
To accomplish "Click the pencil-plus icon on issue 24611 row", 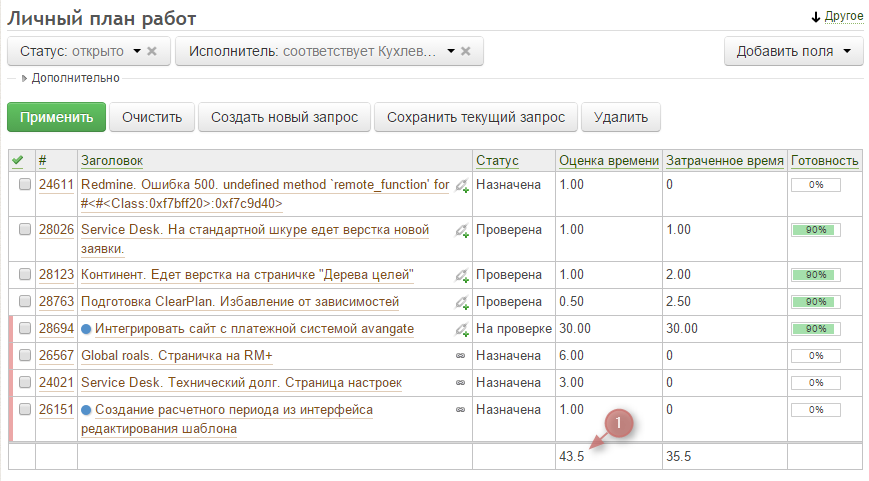I will tap(462, 186).
